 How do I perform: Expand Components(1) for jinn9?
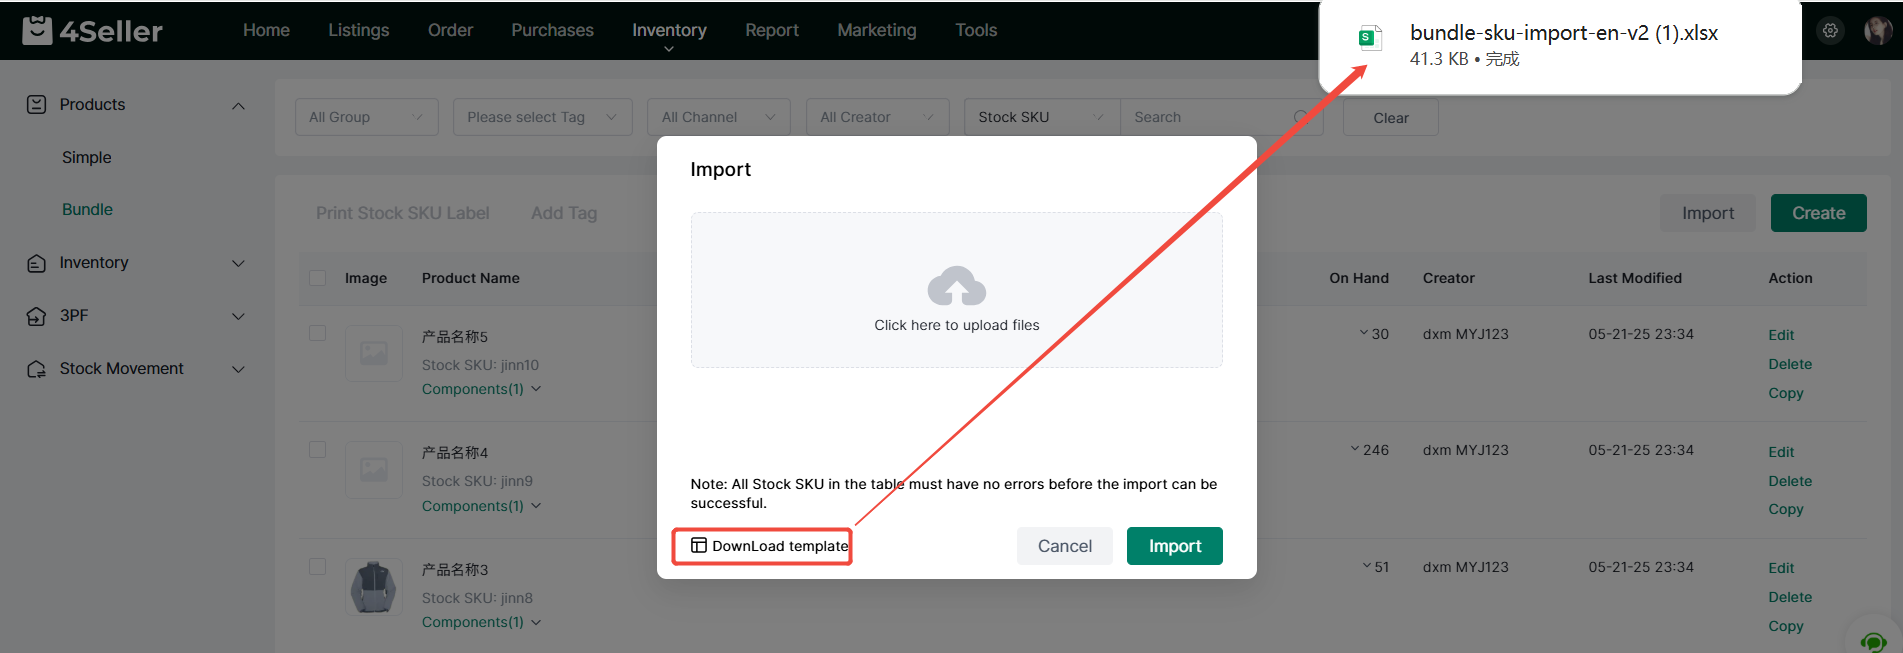(481, 506)
